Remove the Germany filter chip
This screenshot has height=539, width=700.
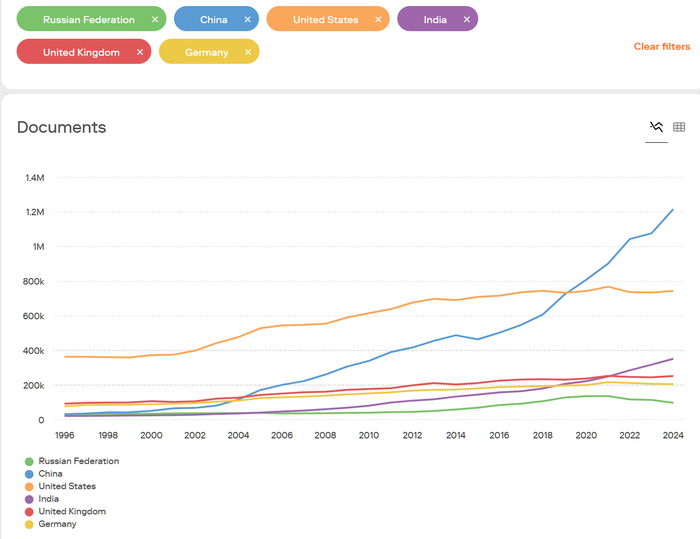point(247,53)
